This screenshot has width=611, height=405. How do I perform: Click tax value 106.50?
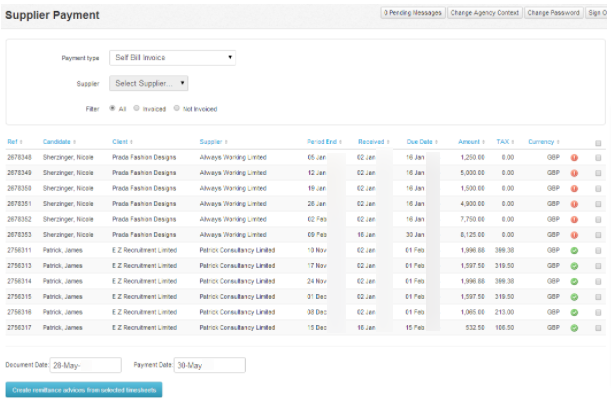(504, 327)
